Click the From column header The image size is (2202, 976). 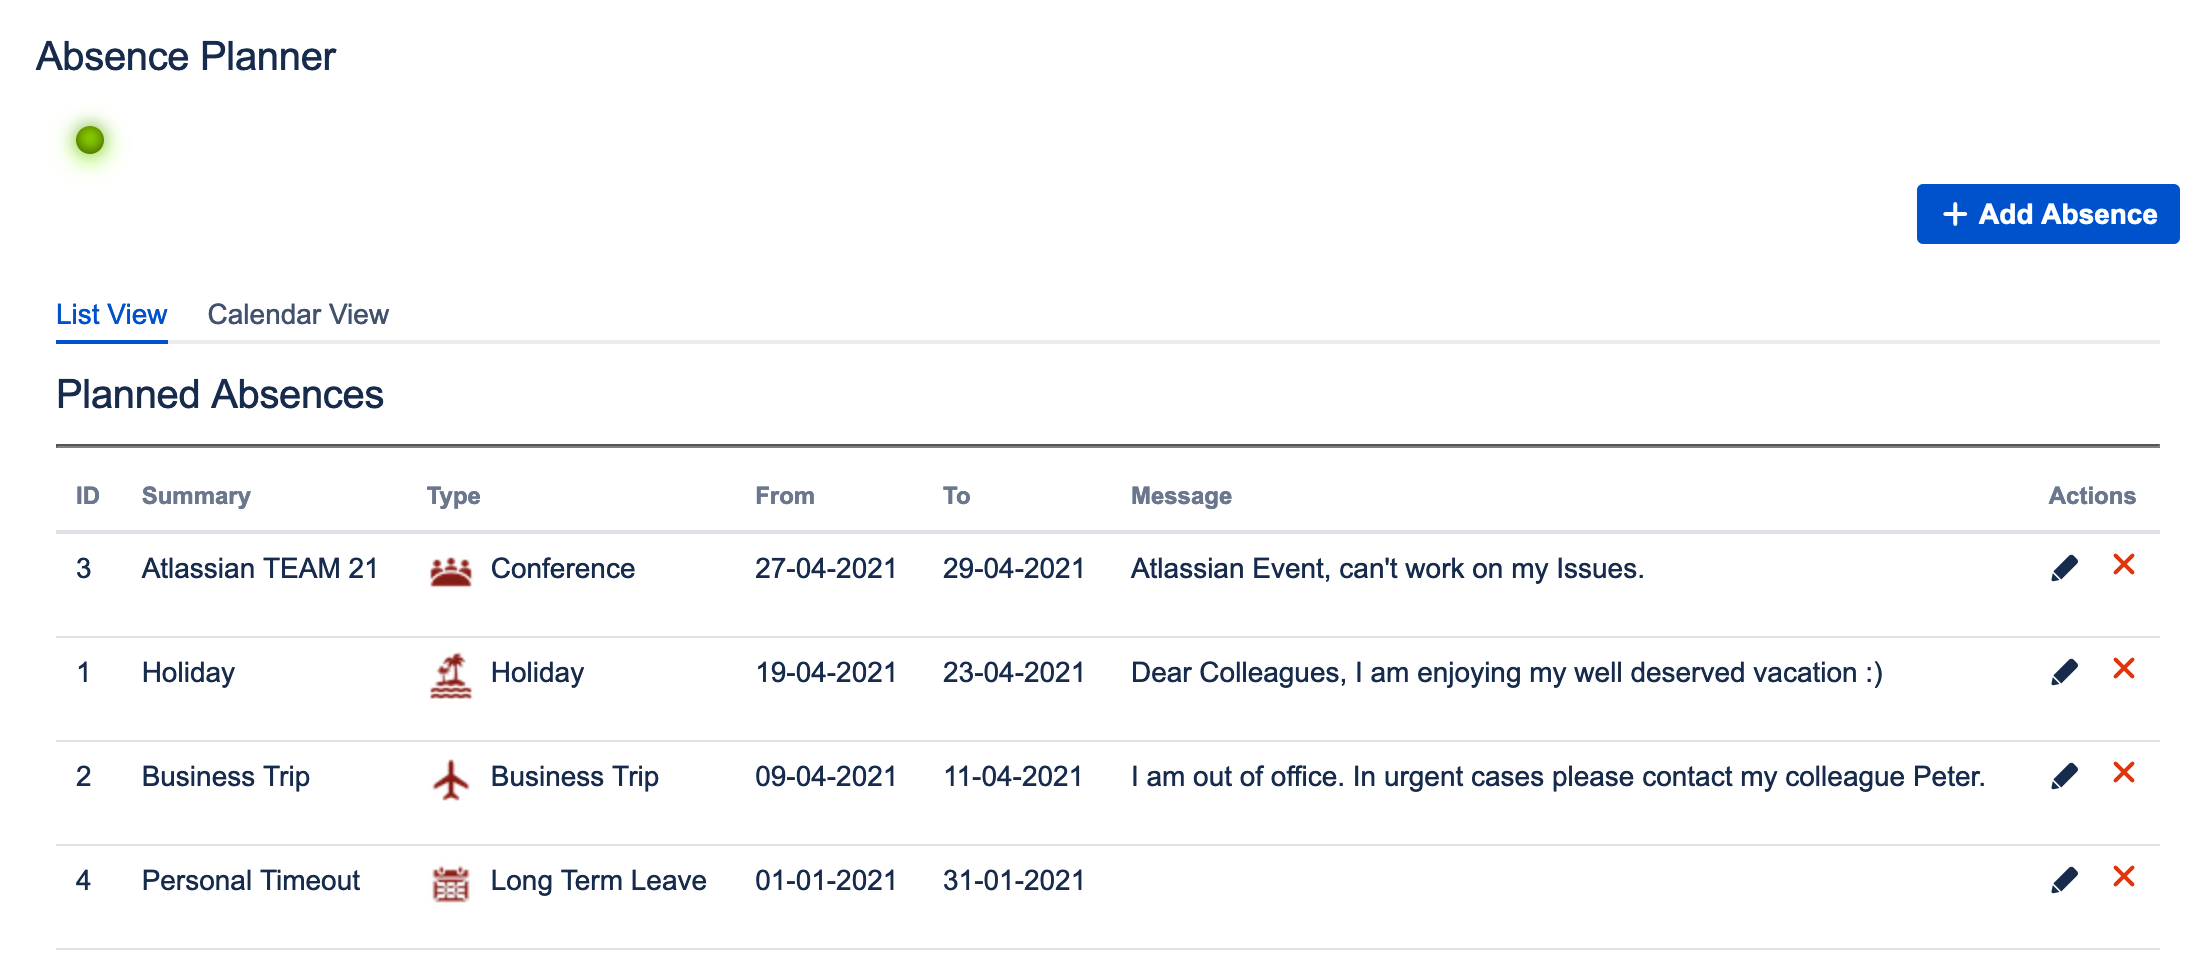[785, 496]
